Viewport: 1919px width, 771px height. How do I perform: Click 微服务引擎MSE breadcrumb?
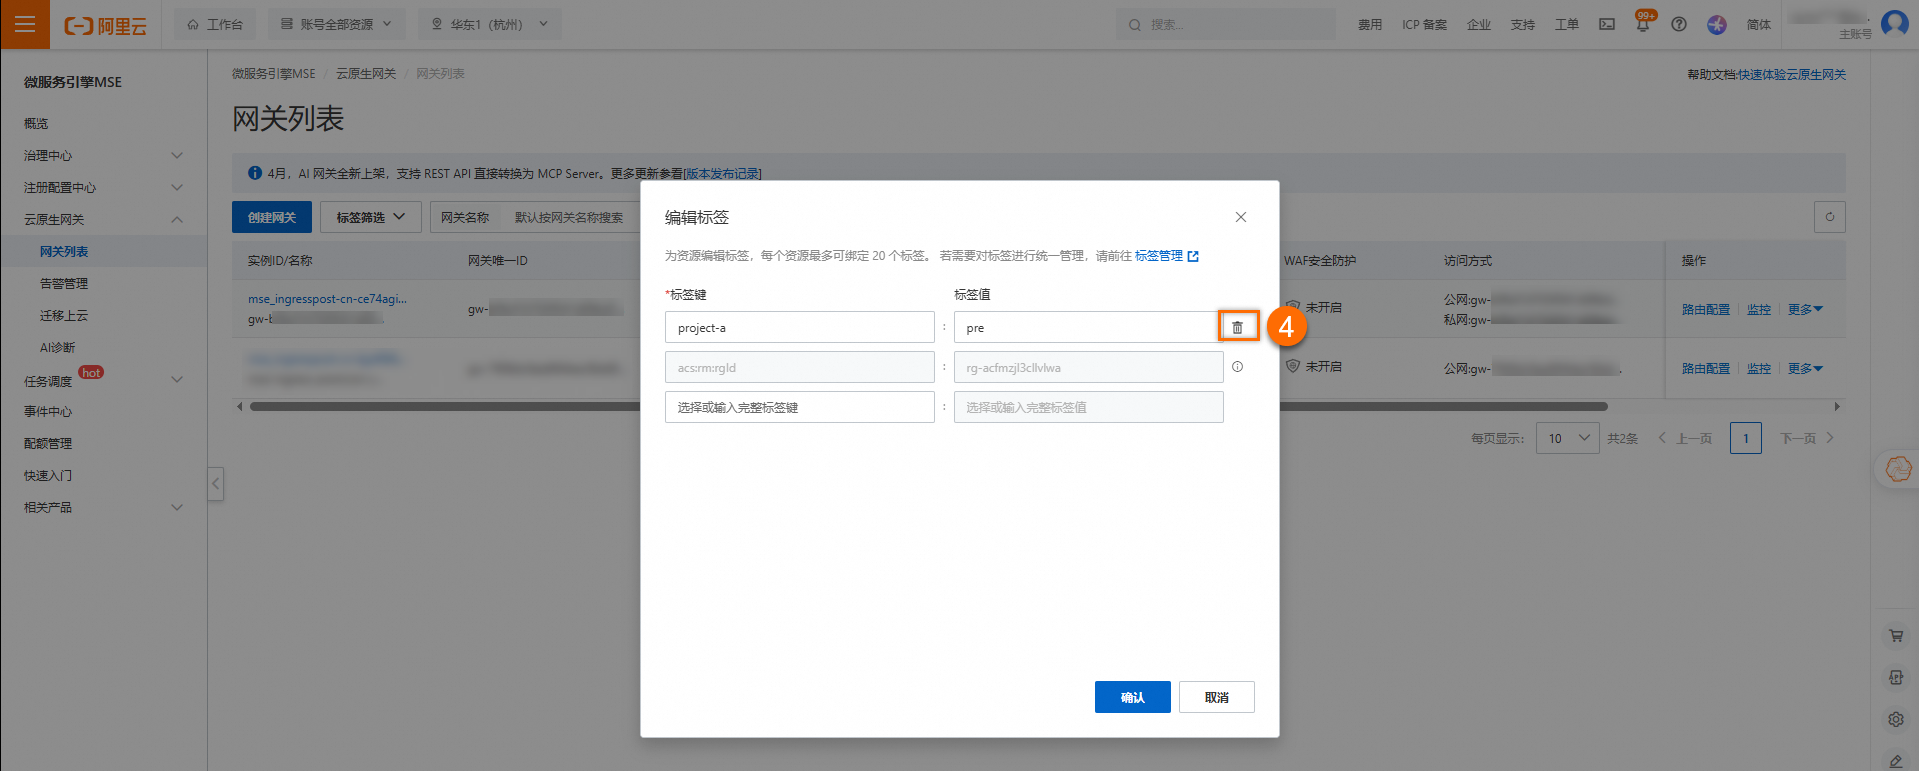coord(273,74)
